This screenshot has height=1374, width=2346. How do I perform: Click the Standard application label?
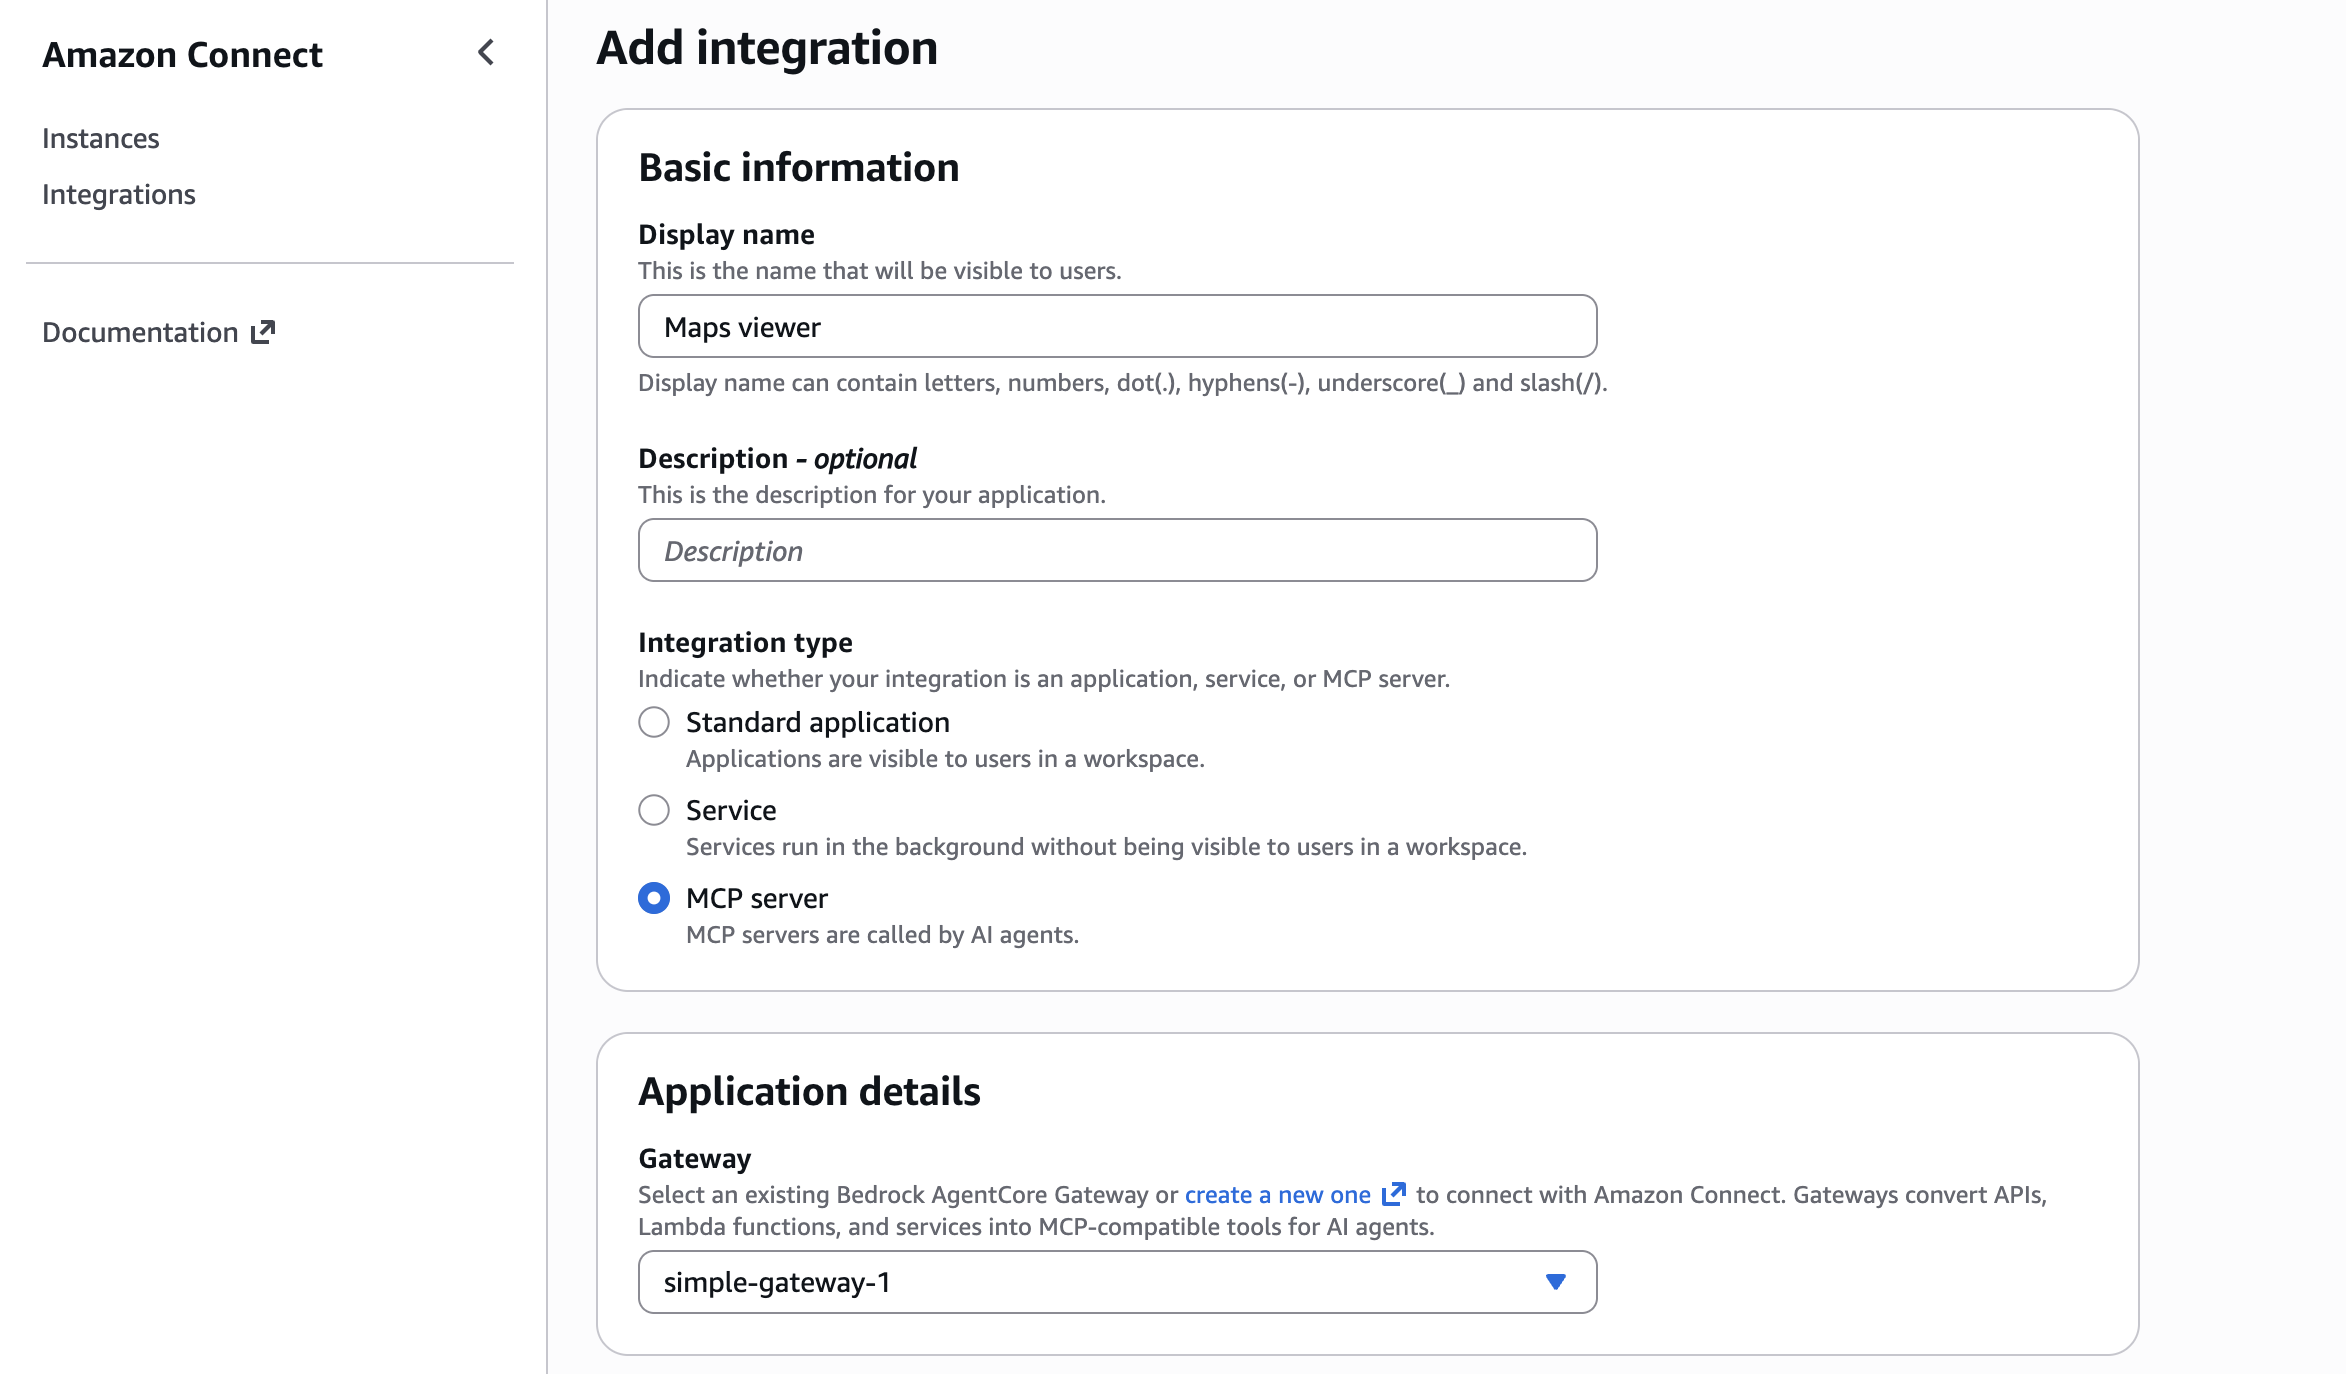[x=817, y=722]
